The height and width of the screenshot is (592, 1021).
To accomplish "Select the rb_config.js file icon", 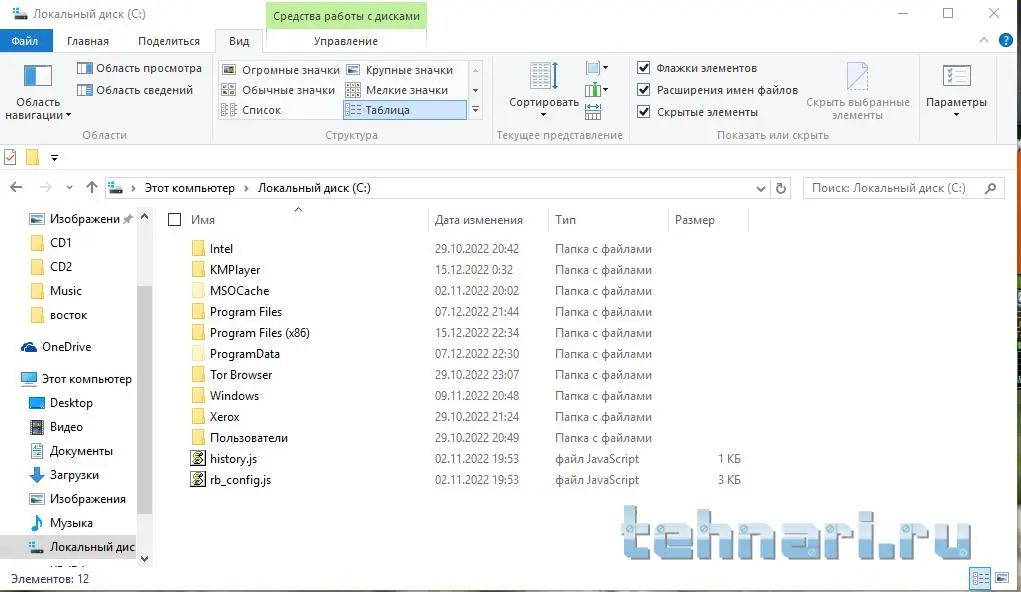I will (x=198, y=479).
